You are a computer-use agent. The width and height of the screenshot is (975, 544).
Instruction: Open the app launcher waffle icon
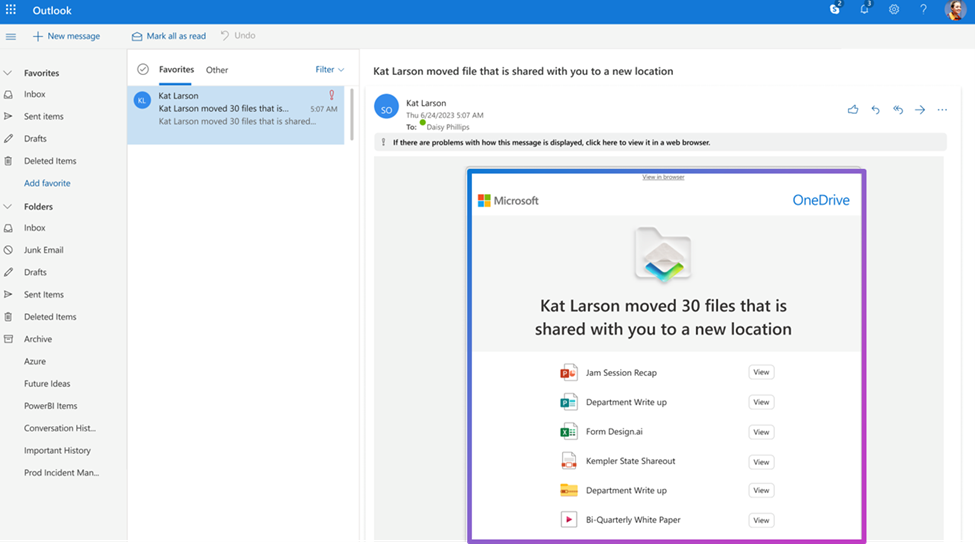coord(11,10)
